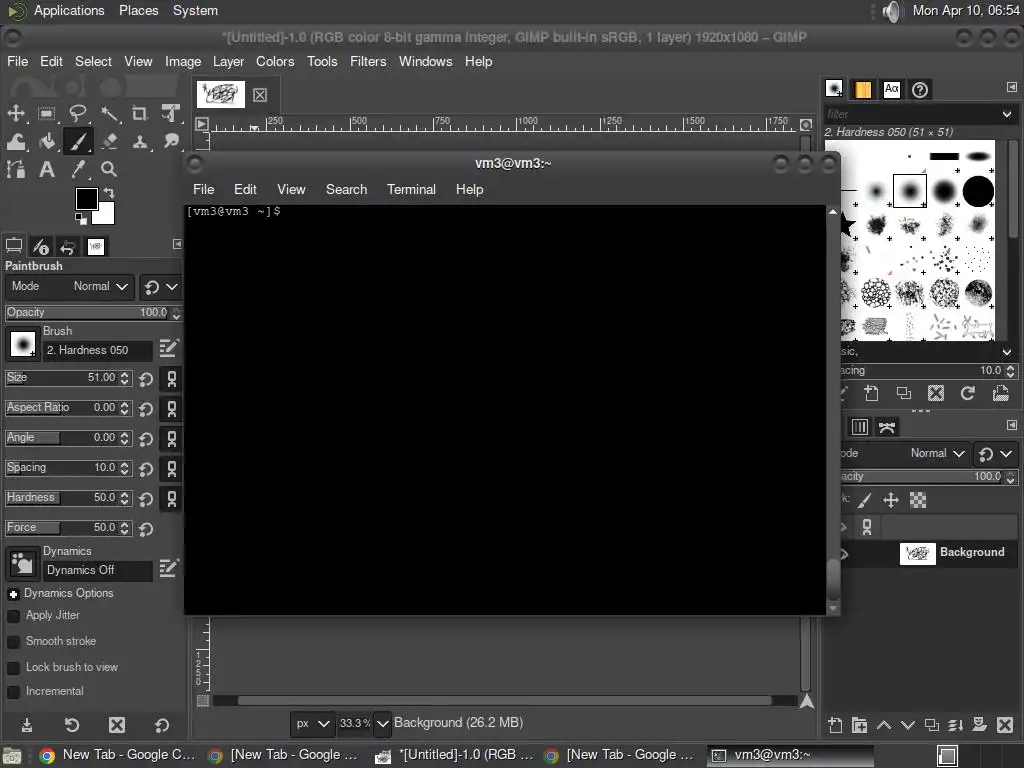Select the Paintbrush tool
The height and width of the screenshot is (768, 1024).
click(78, 141)
